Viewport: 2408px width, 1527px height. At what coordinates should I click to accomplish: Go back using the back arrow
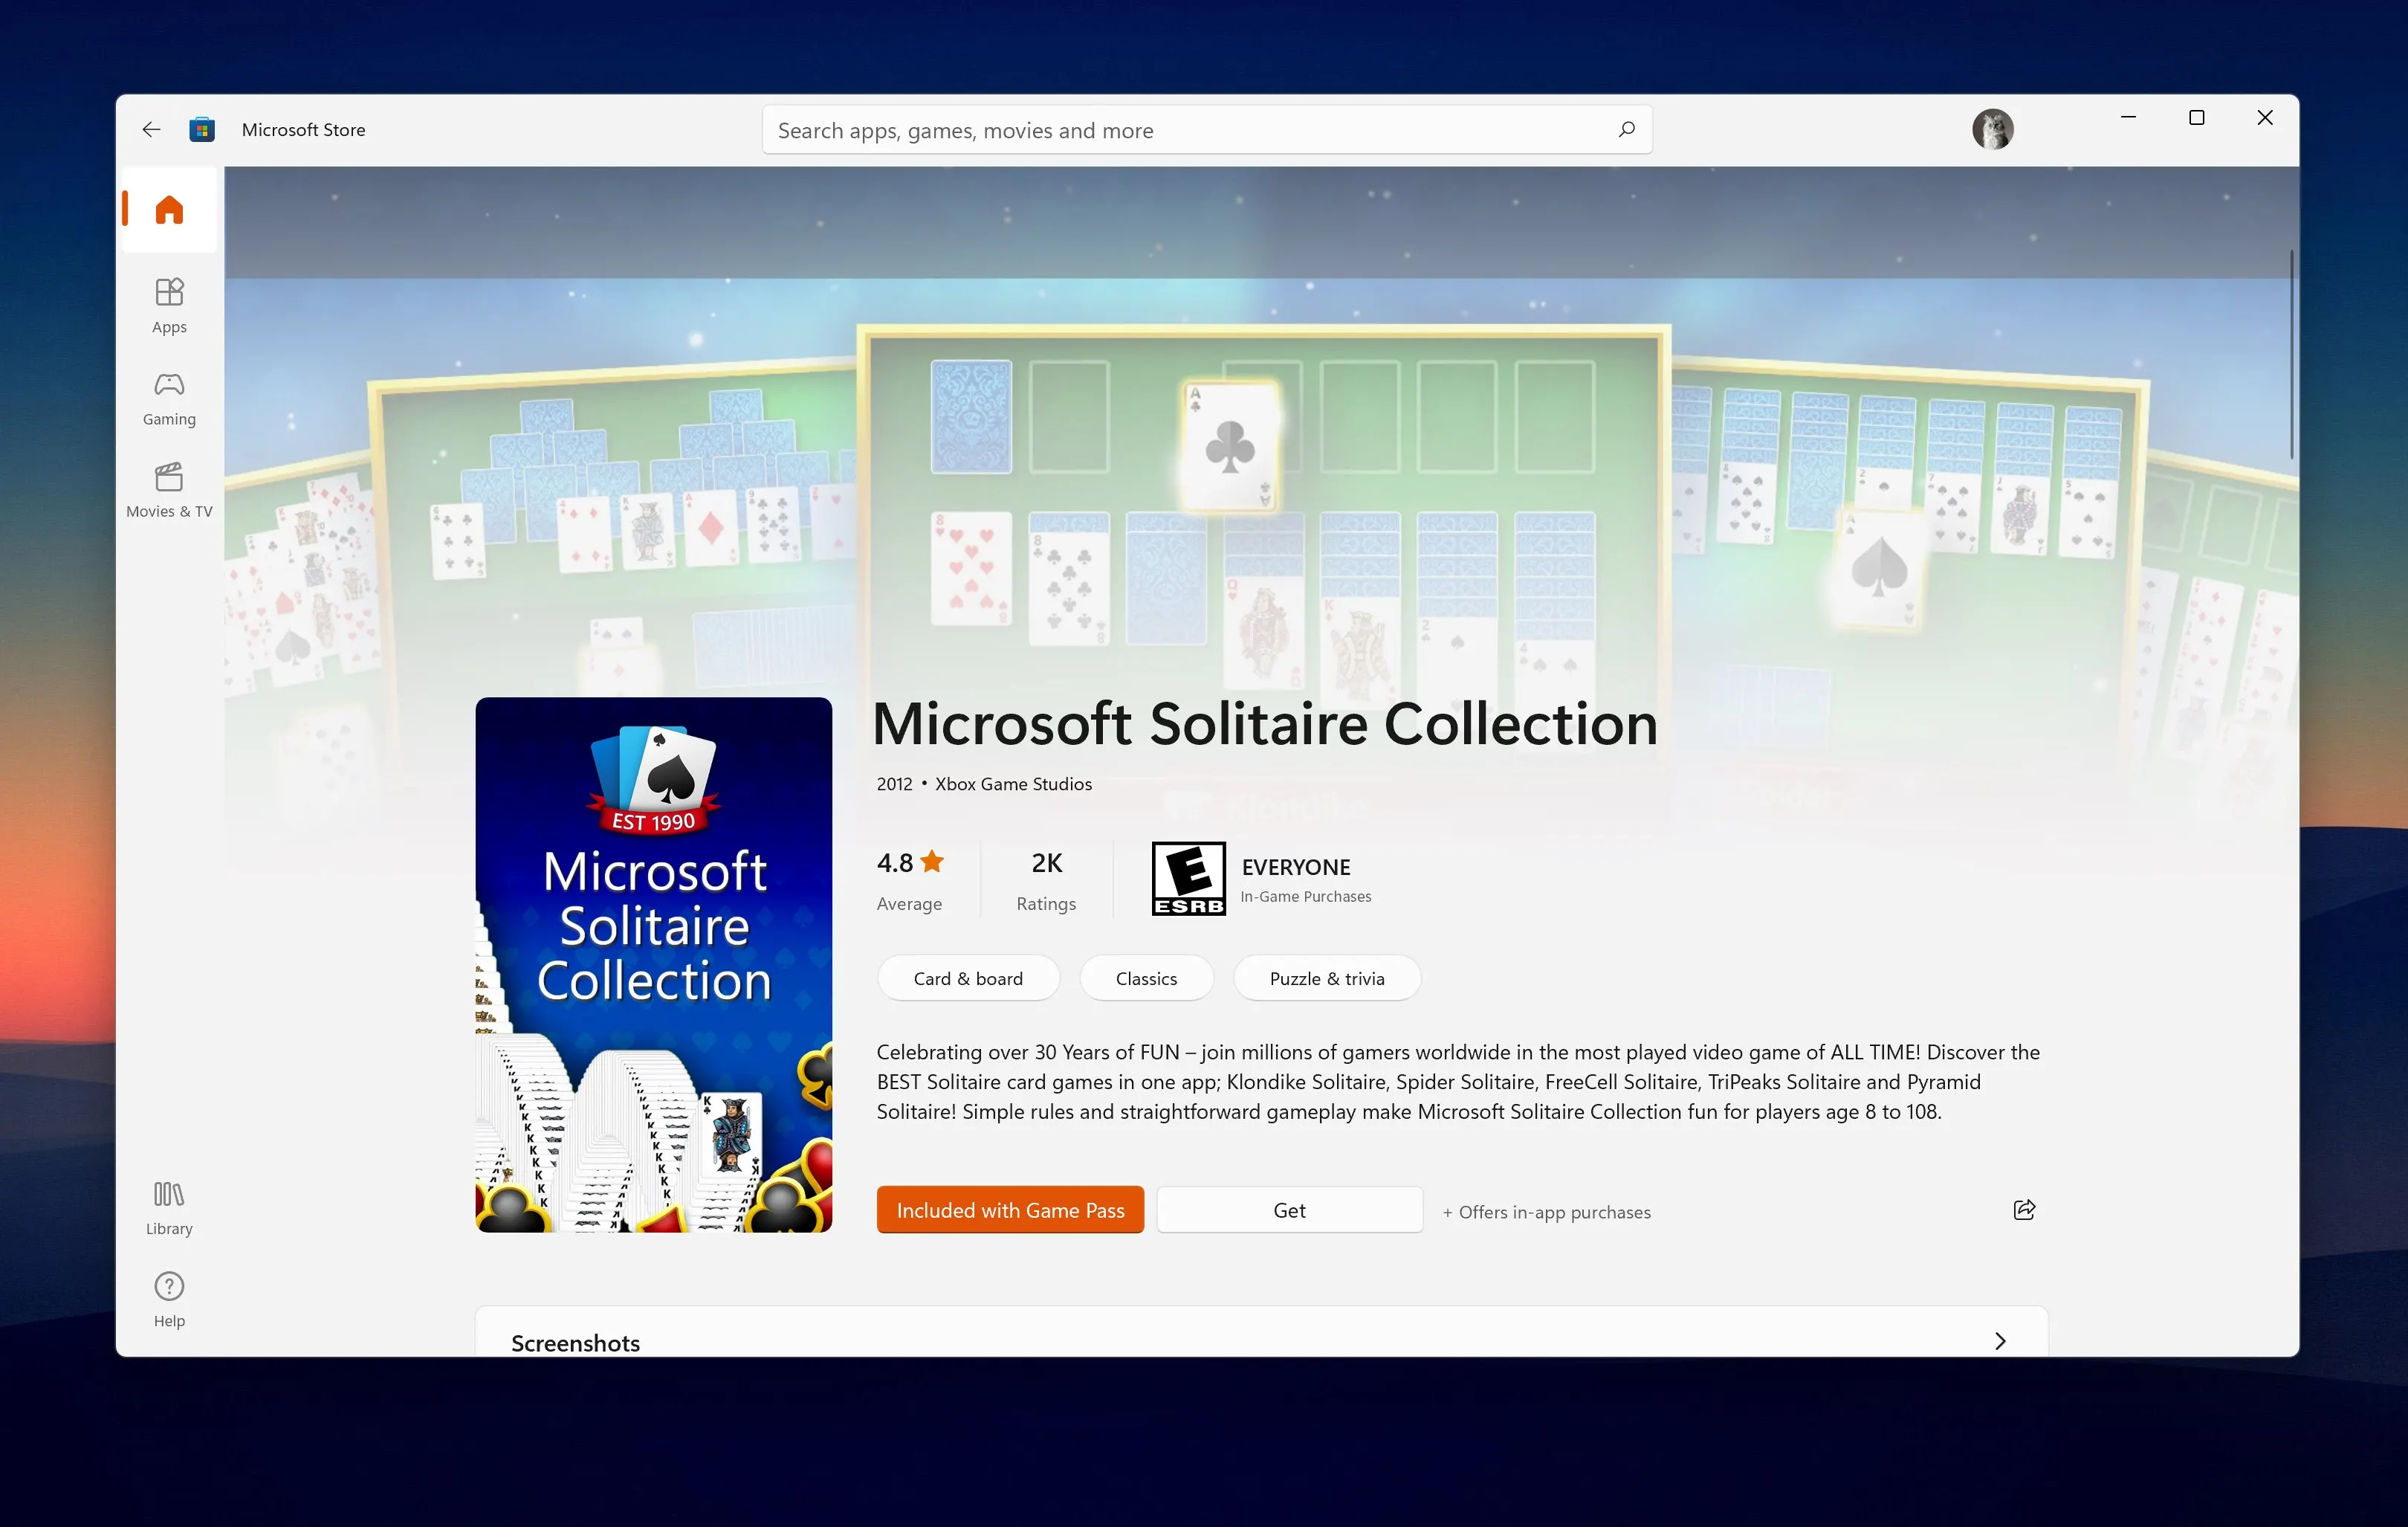151,129
